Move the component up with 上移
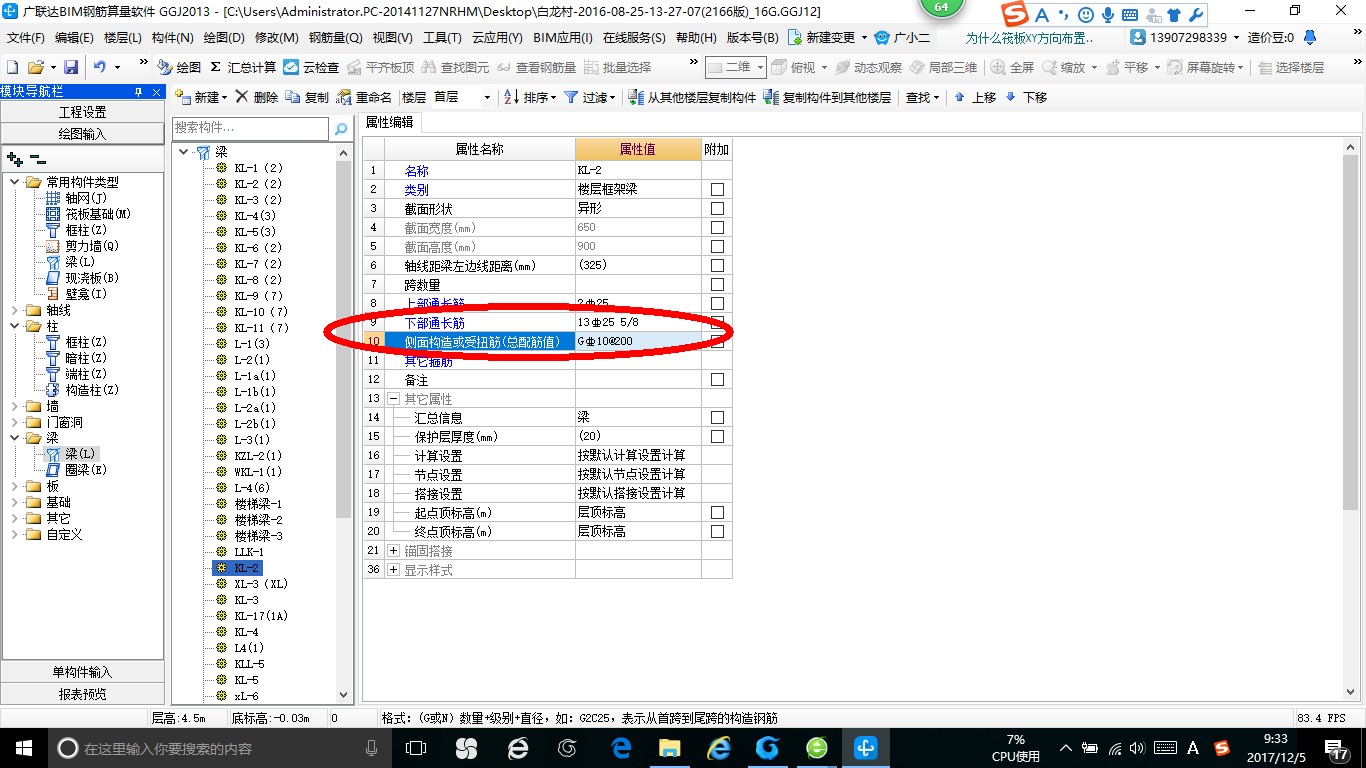This screenshot has width=1366, height=768. click(975, 97)
